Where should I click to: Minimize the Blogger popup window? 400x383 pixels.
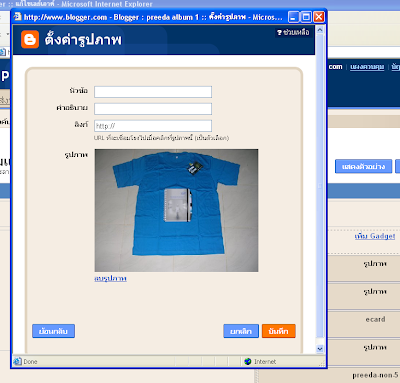click(x=294, y=17)
